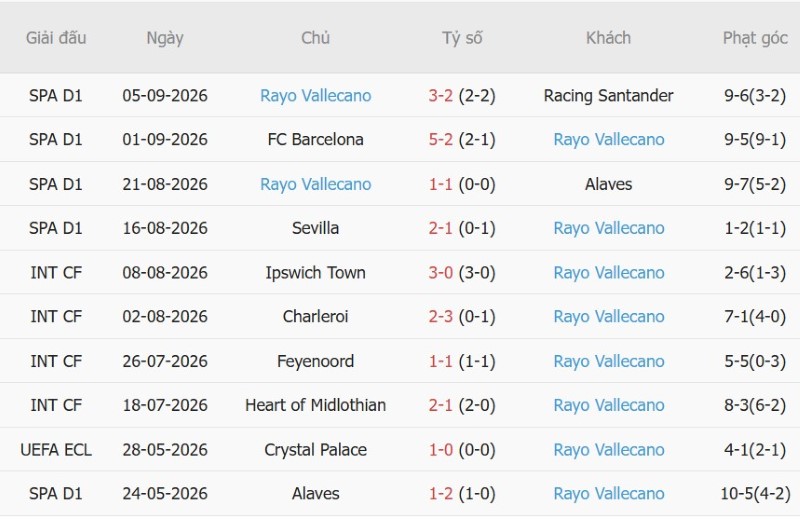Click the Giải đấu column header

tap(56, 38)
